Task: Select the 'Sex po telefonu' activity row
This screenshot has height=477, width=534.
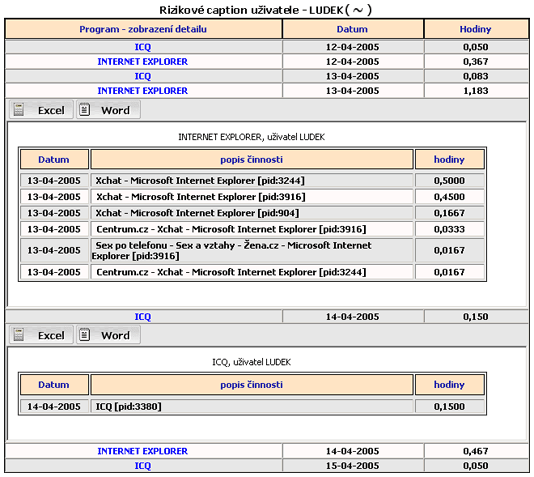Action: tap(252, 251)
